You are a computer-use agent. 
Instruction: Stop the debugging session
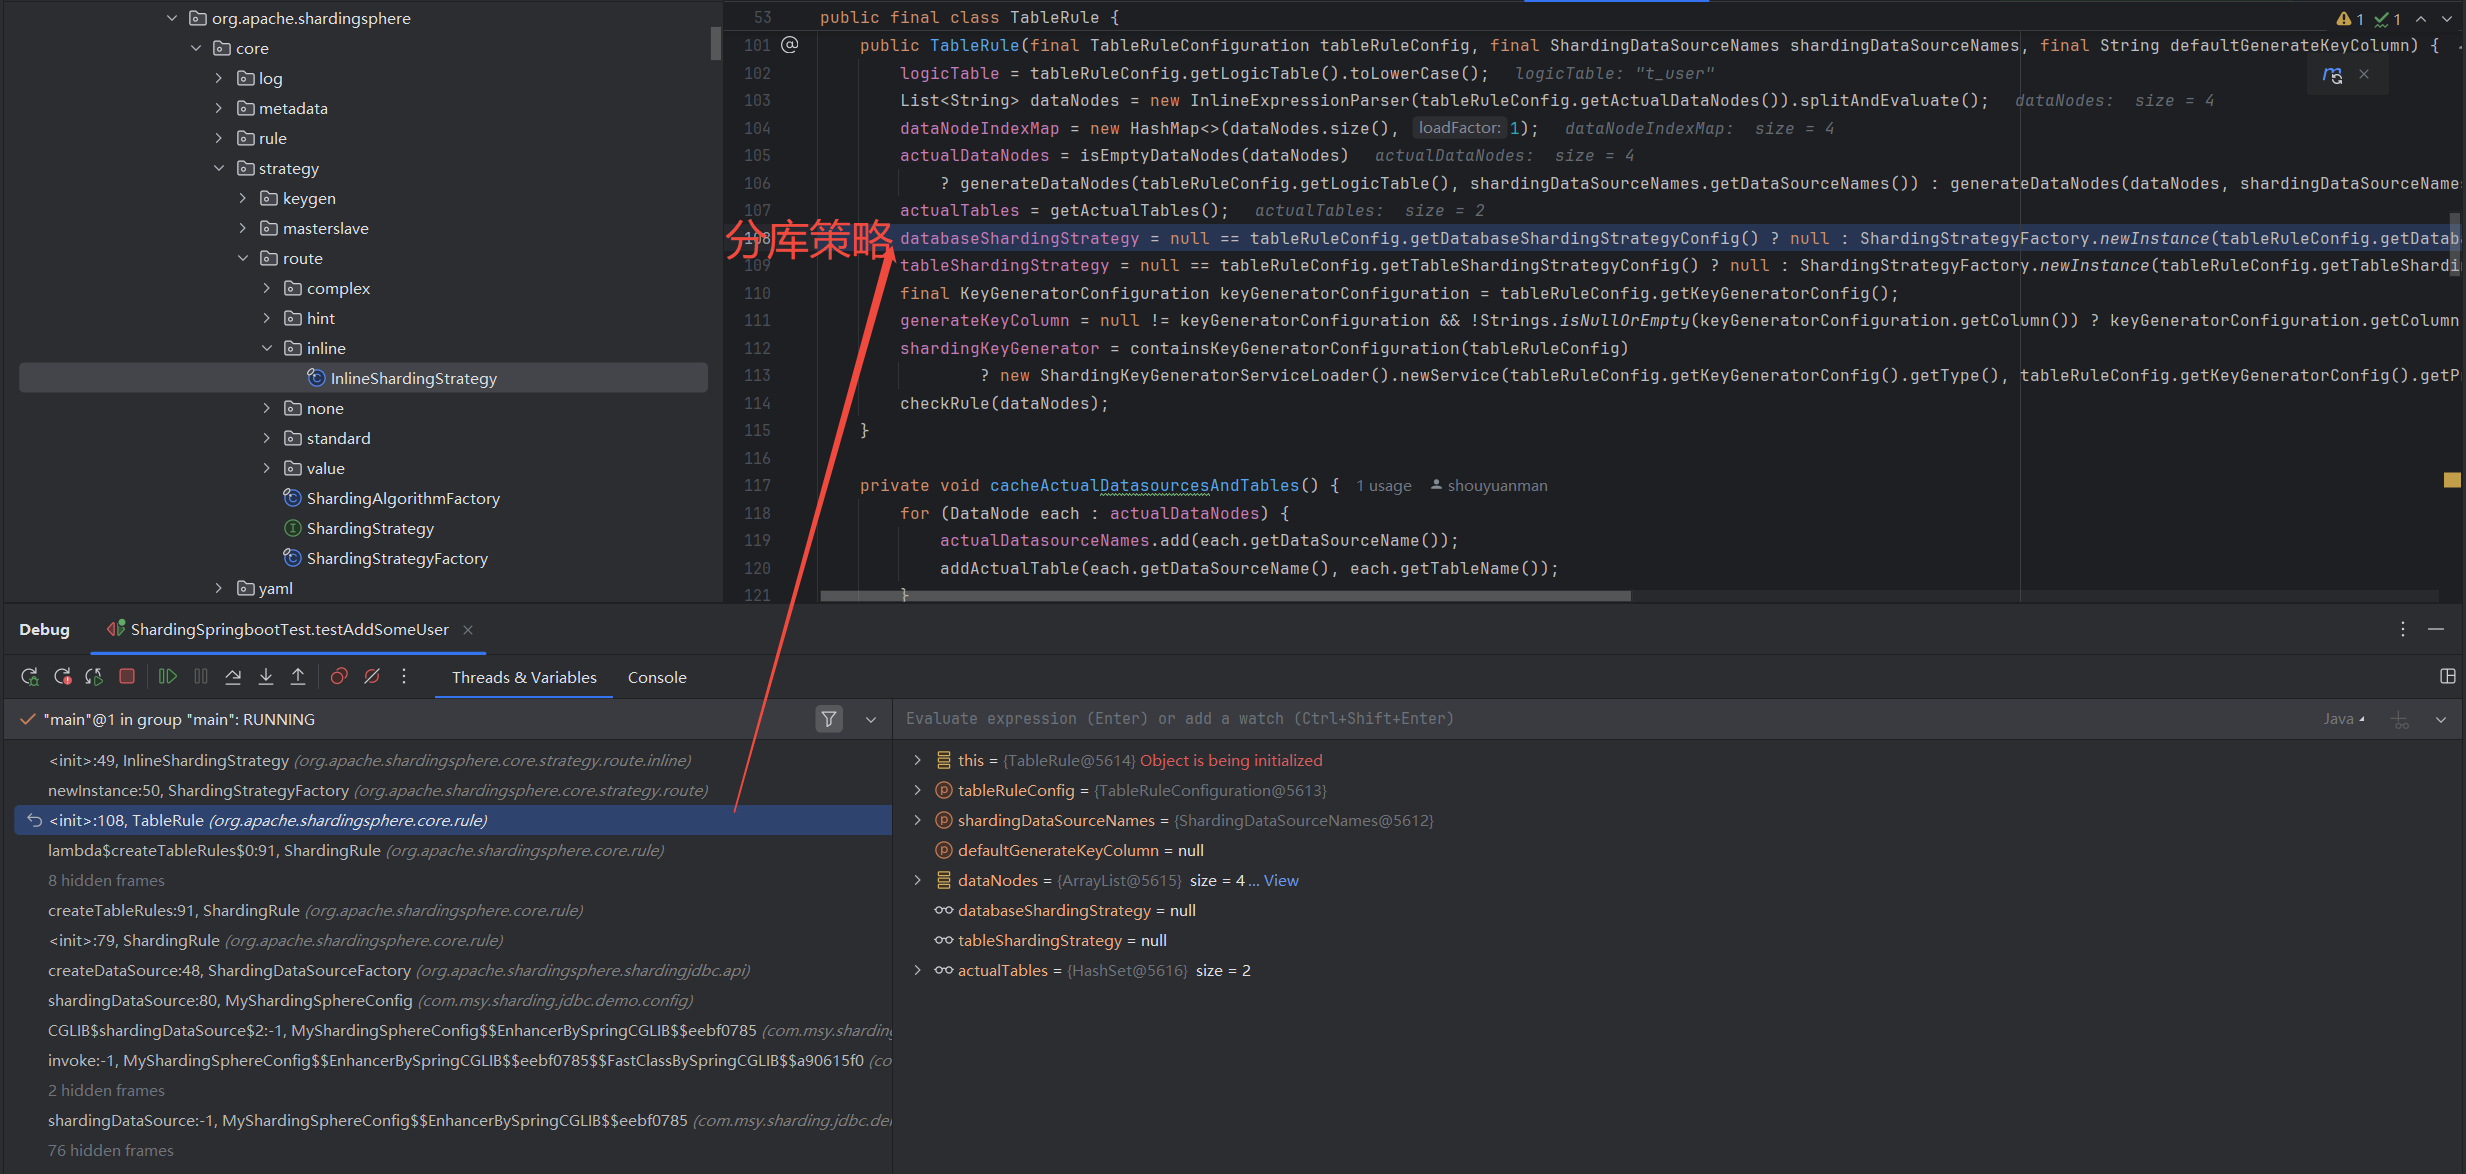coord(127,677)
